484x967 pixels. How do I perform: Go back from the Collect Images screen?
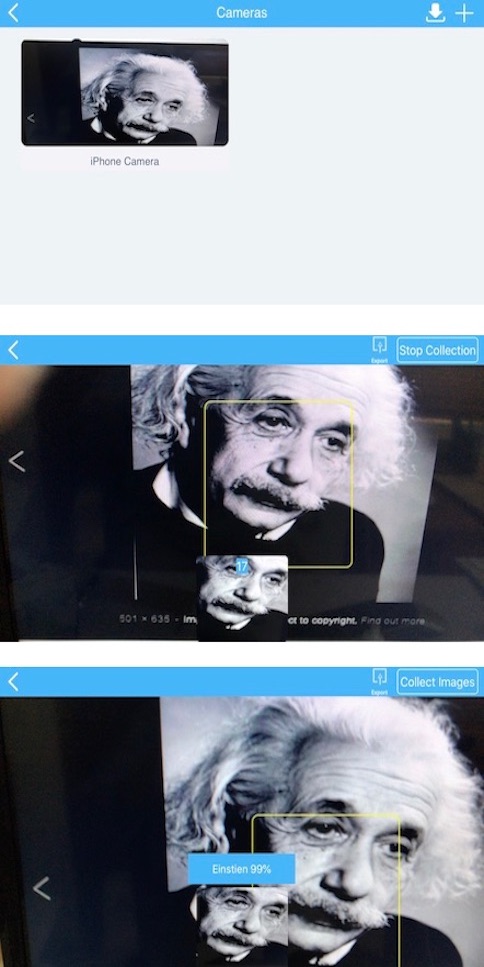[x=13, y=681]
